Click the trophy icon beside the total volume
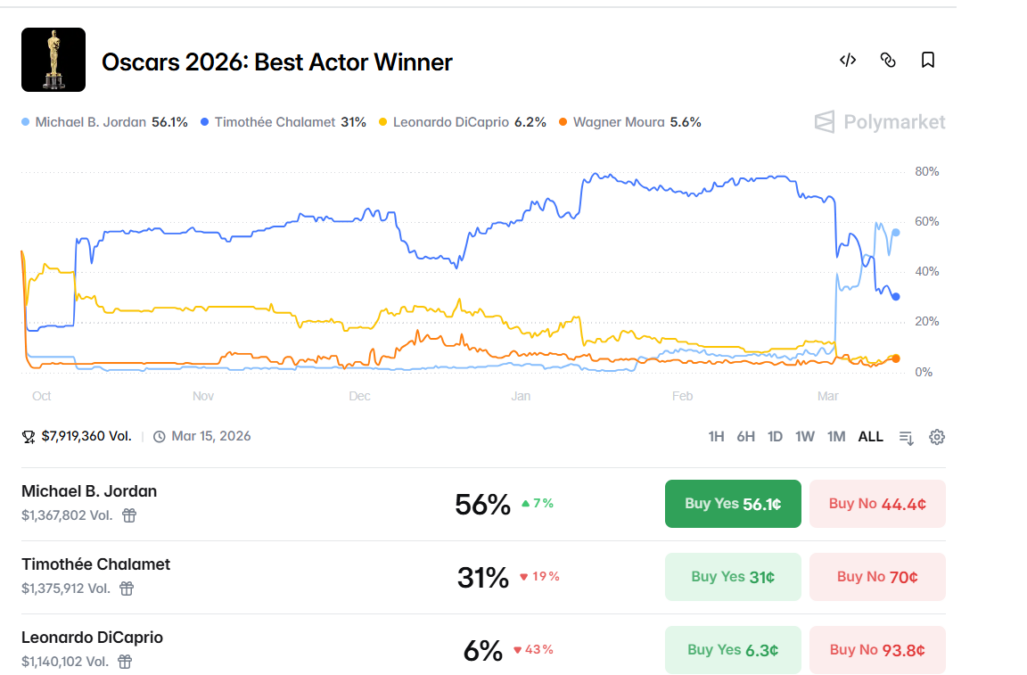 tap(26, 436)
